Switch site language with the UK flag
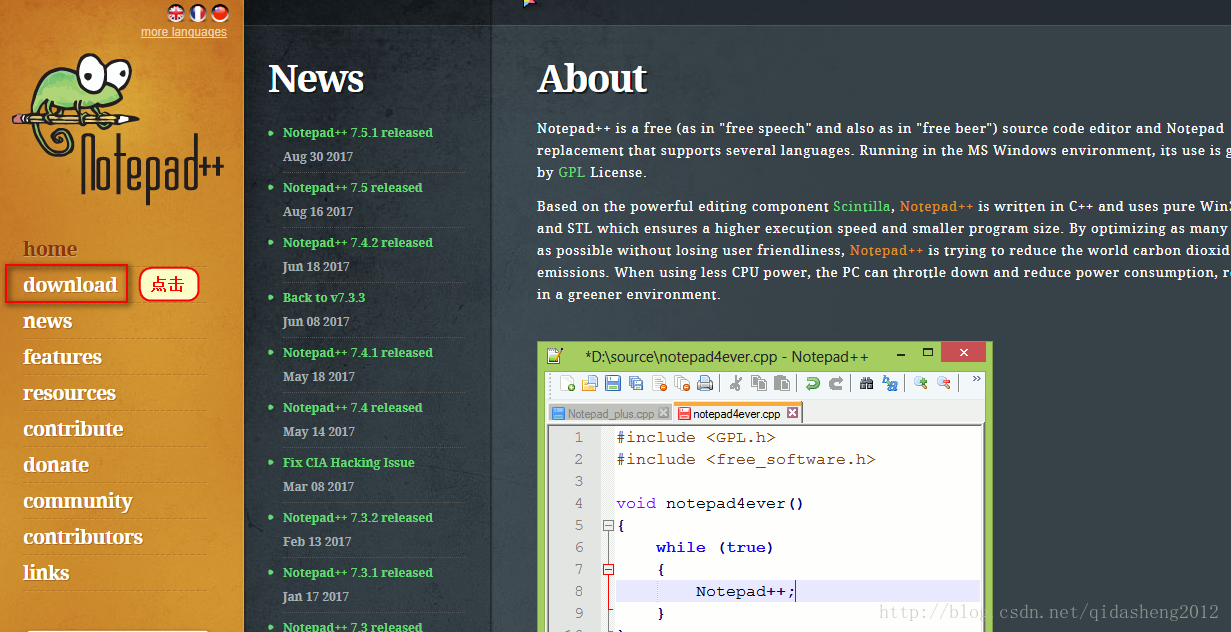 click(176, 13)
